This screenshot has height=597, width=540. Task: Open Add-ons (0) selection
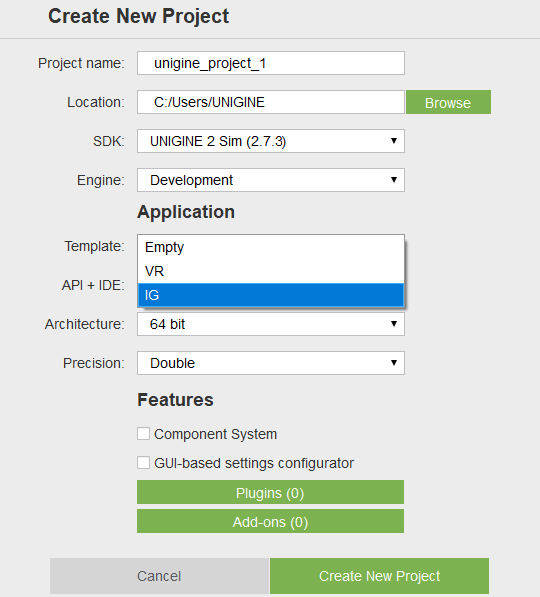[x=270, y=521]
